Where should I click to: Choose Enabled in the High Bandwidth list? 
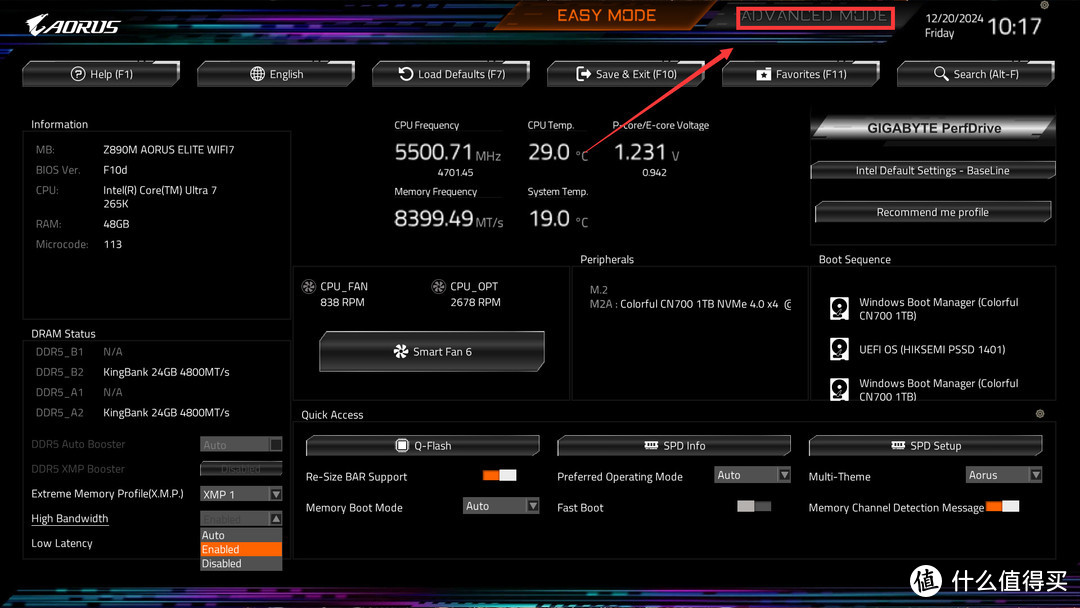[x=241, y=549]
